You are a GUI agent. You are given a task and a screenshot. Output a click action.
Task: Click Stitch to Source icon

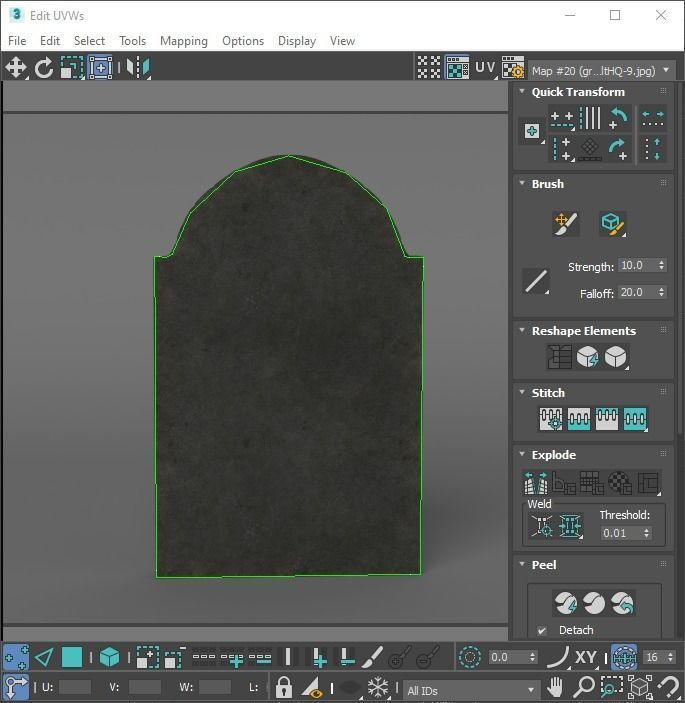(x=607, y=419)
